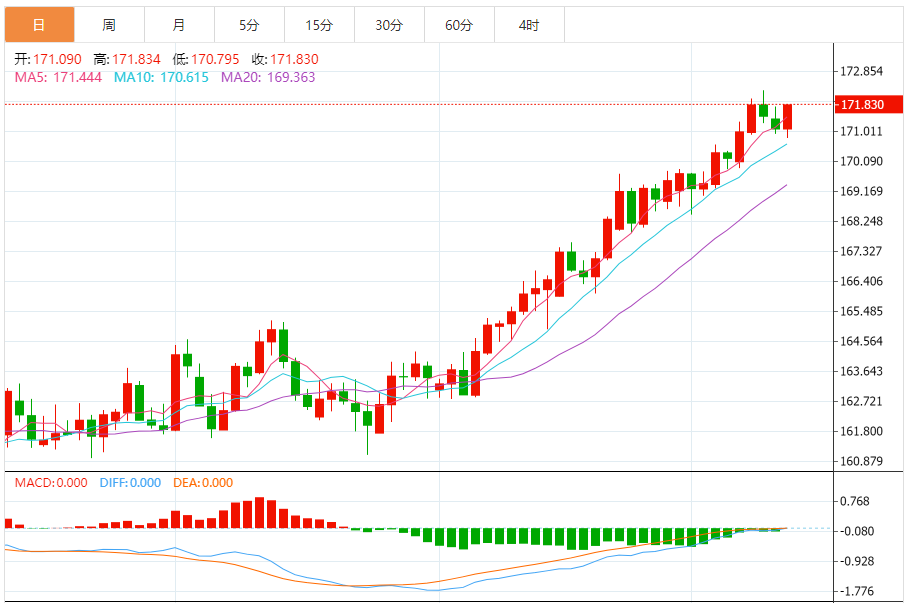Open the 15分 timeframe tab
The width and height of the screenshot is (908, 603).
pyautogui.click(x=320, y=25)
